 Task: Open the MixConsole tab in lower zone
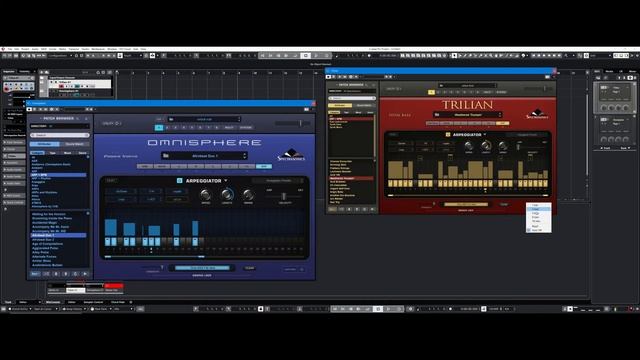(53, 302)
